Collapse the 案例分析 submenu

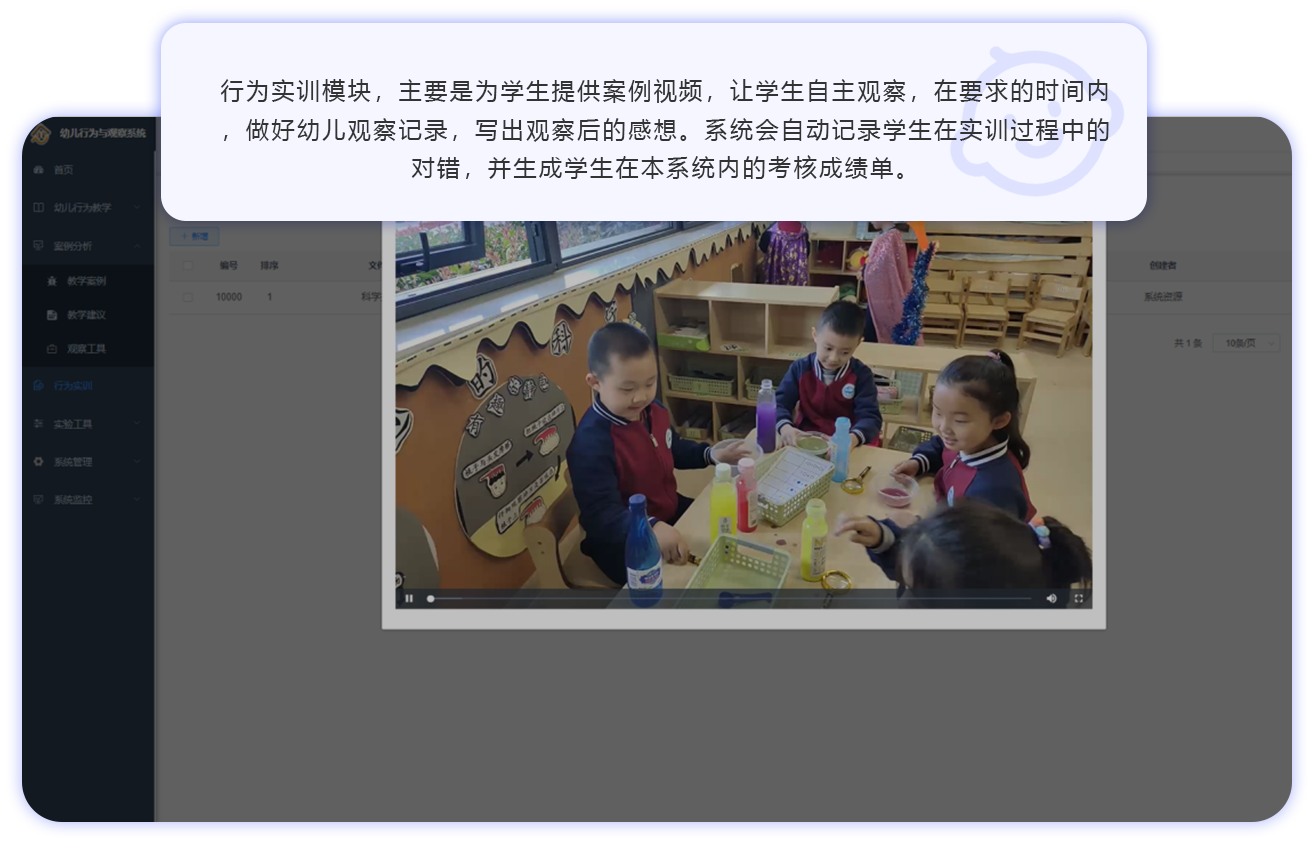click(x=137, y=246)
